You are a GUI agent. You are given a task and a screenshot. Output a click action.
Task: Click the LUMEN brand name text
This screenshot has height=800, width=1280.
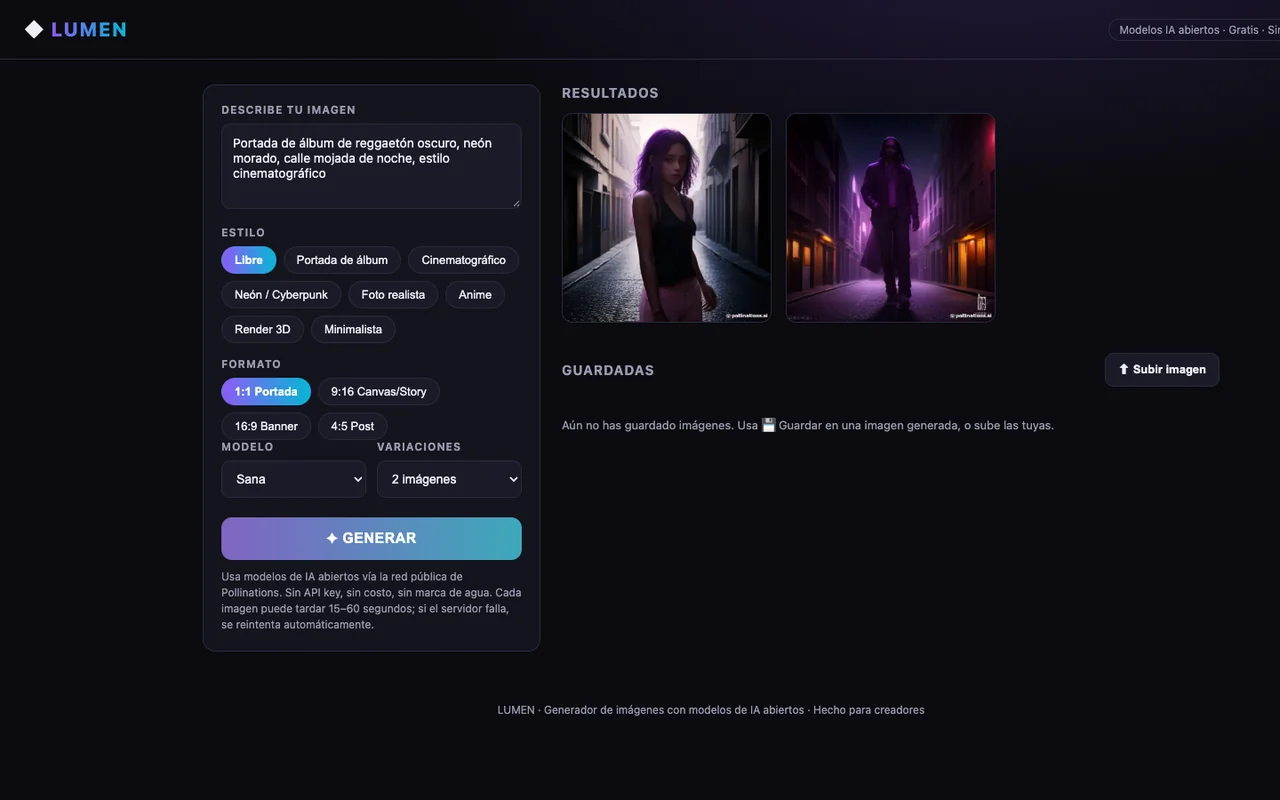coord(89,30)
